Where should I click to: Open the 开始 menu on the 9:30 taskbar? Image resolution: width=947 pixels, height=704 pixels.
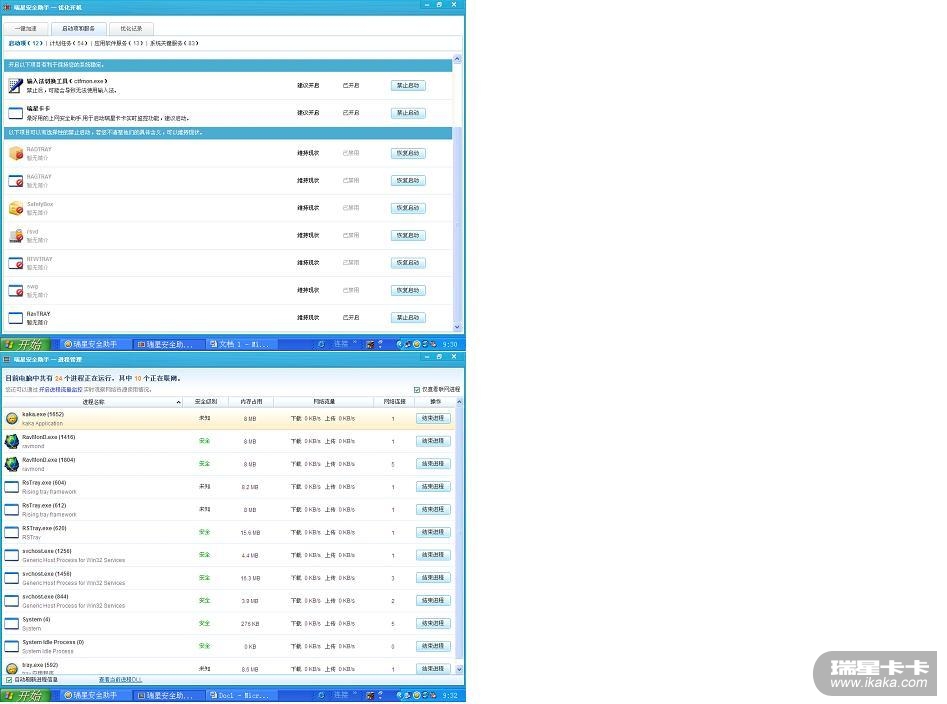(24, 344)
